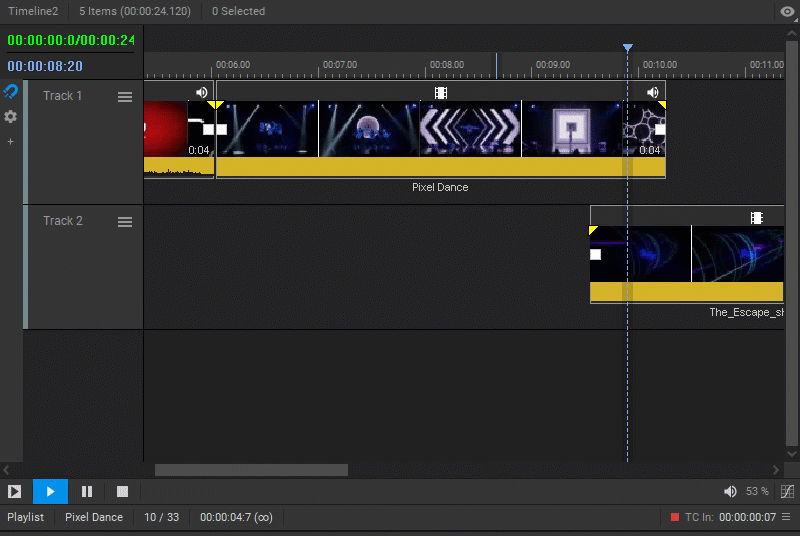Image resolution: width=800 pixels, height=536 pixels.
Task: Open TC In options menu icon
Action: coord(786,517)
